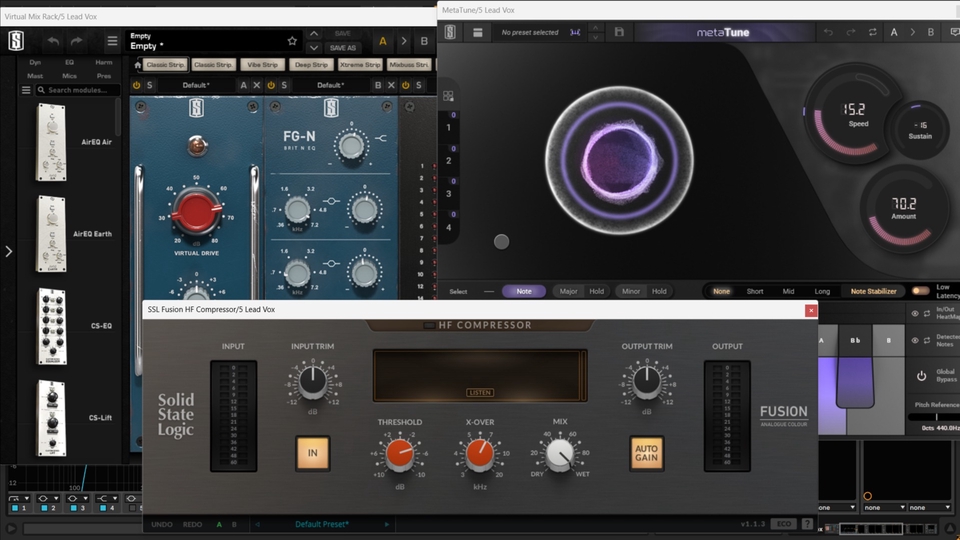Toggle the SSL HF Compressor IN button
Screen dimensions: 960x540
[x=313, y=453]
